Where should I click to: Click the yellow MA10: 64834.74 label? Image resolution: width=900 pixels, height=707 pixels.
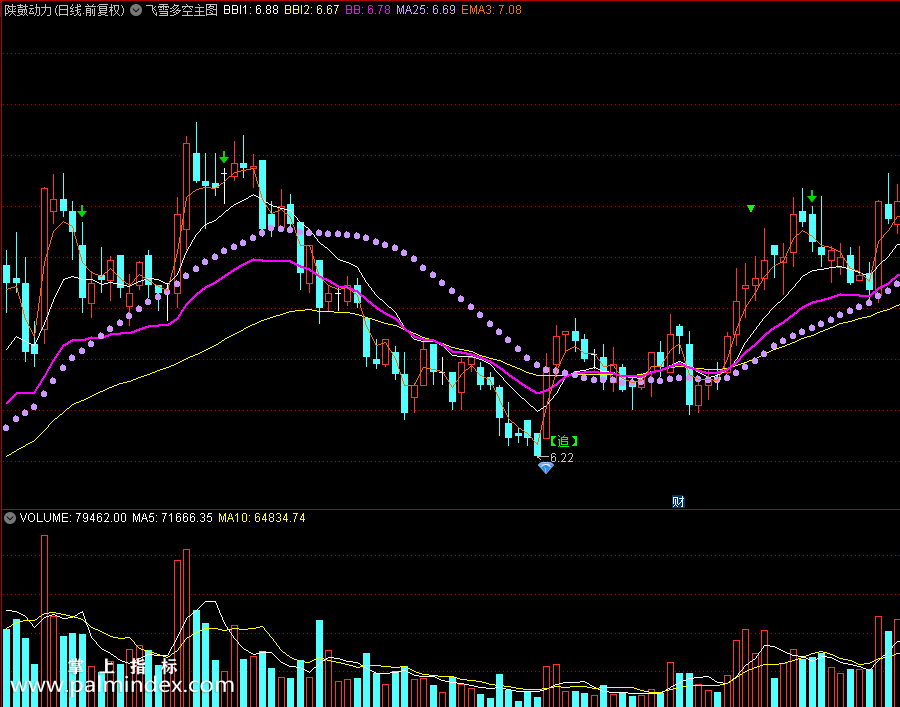pyautogui.click(x=262, y=518)
